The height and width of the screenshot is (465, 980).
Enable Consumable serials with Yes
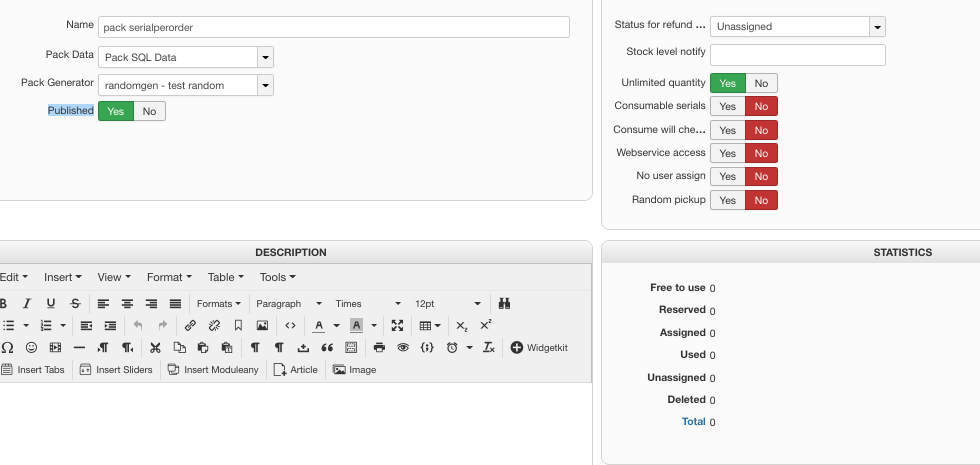pos(727,106)
